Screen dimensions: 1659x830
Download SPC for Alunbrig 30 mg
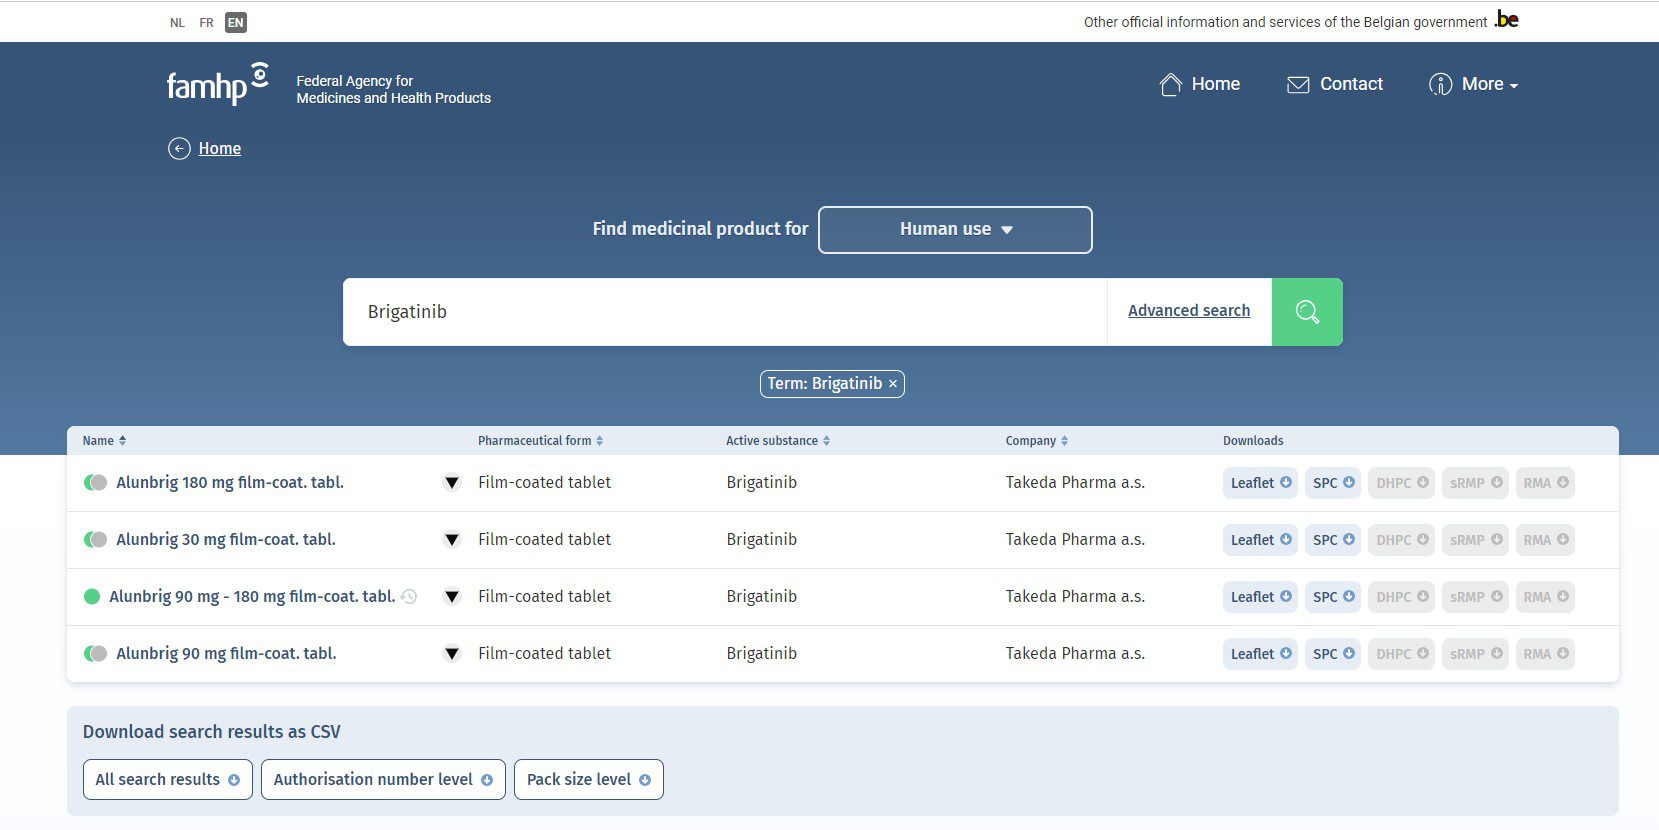click(x=1333, y=540)
